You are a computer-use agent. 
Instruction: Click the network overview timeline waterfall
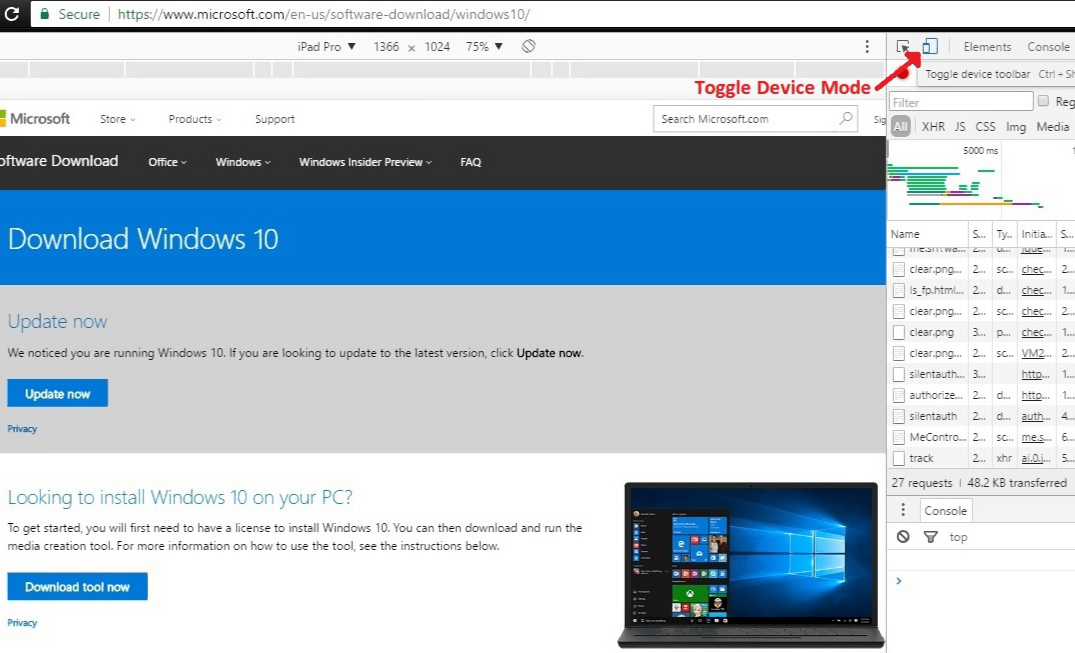pyautogui.click(x=981, y=183)
